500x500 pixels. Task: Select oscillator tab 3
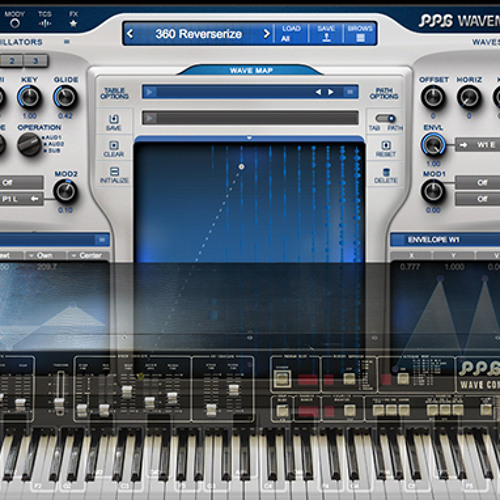(36, 61)
